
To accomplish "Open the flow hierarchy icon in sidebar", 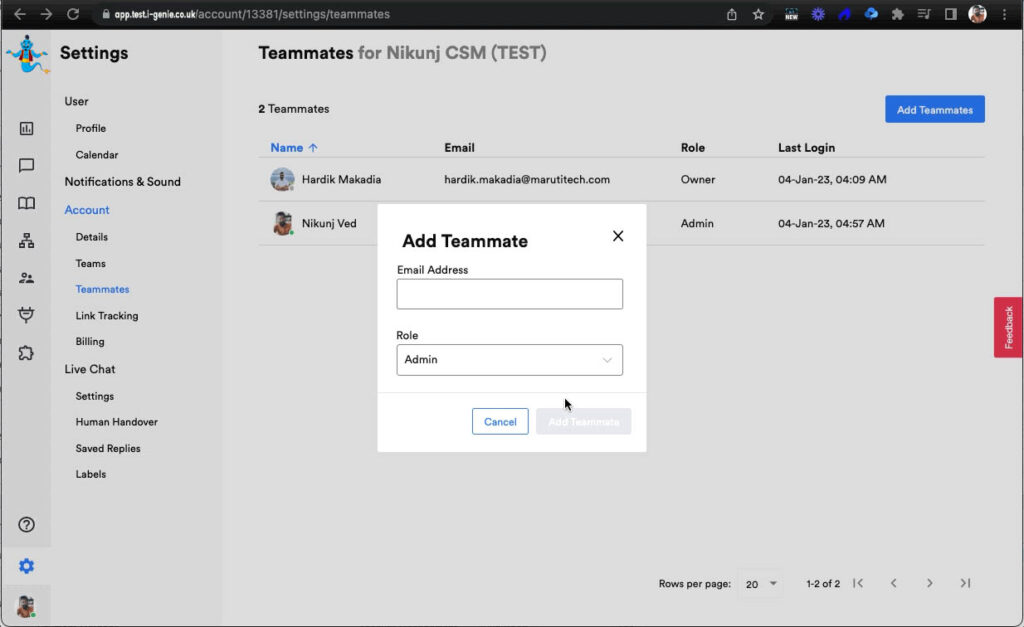I will pos(26,241).
